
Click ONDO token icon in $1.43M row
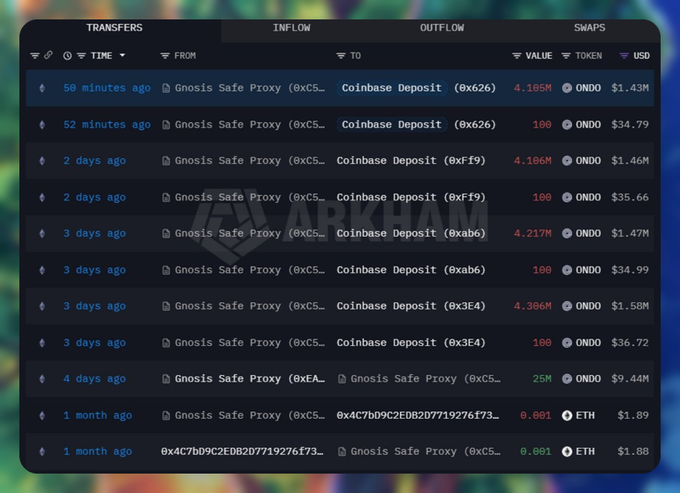567,88
